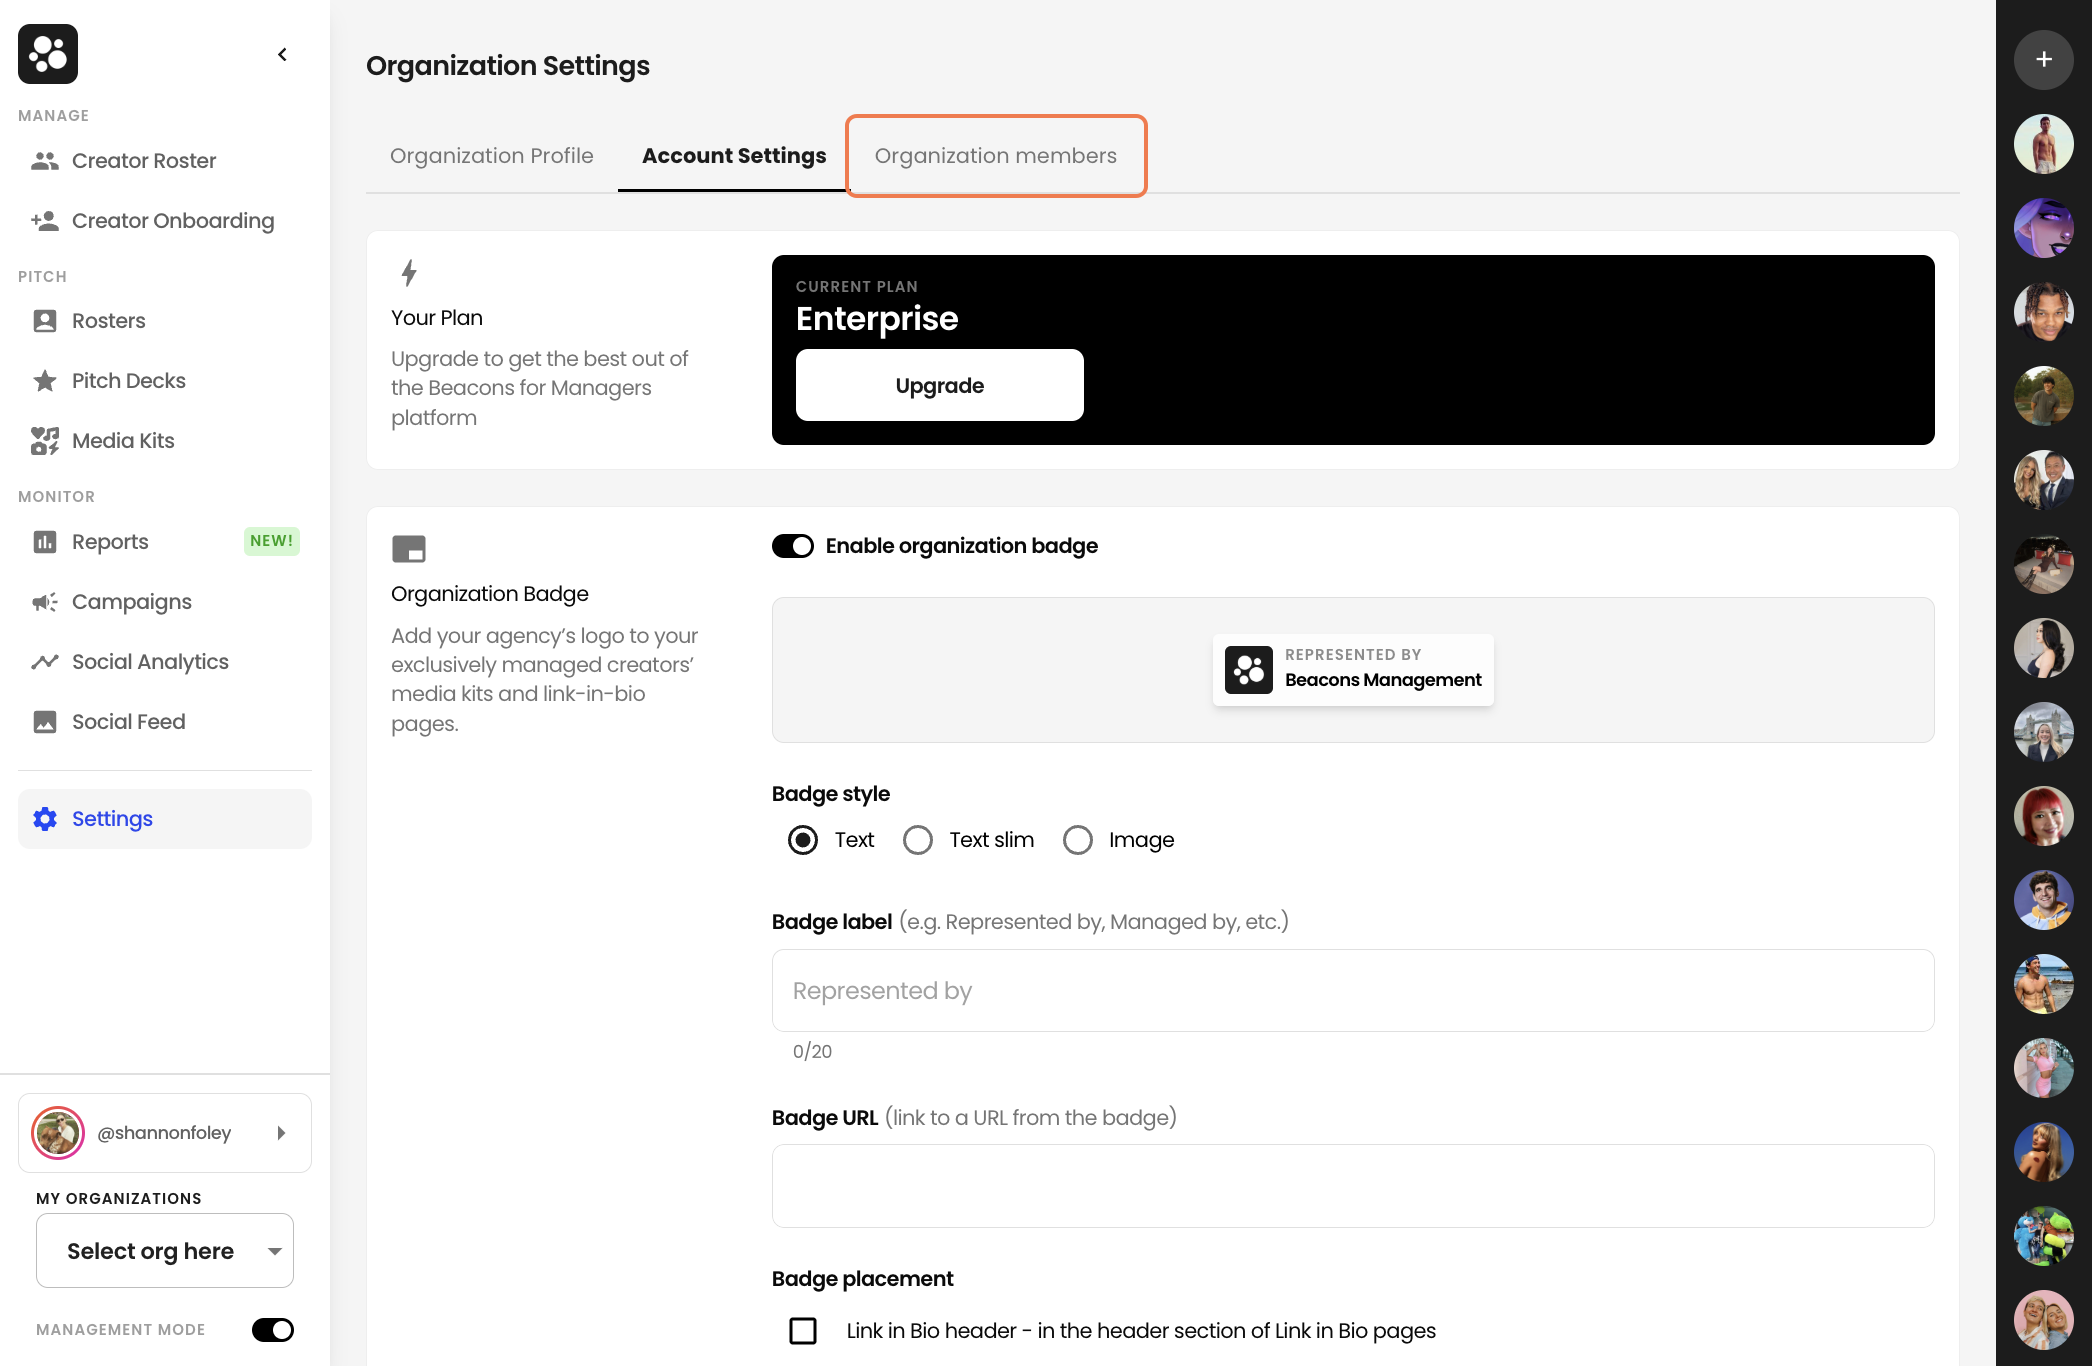Toggle Enable organization badge switch
This screenshot has height=1366, width=2092.
(x=793, y=546)
